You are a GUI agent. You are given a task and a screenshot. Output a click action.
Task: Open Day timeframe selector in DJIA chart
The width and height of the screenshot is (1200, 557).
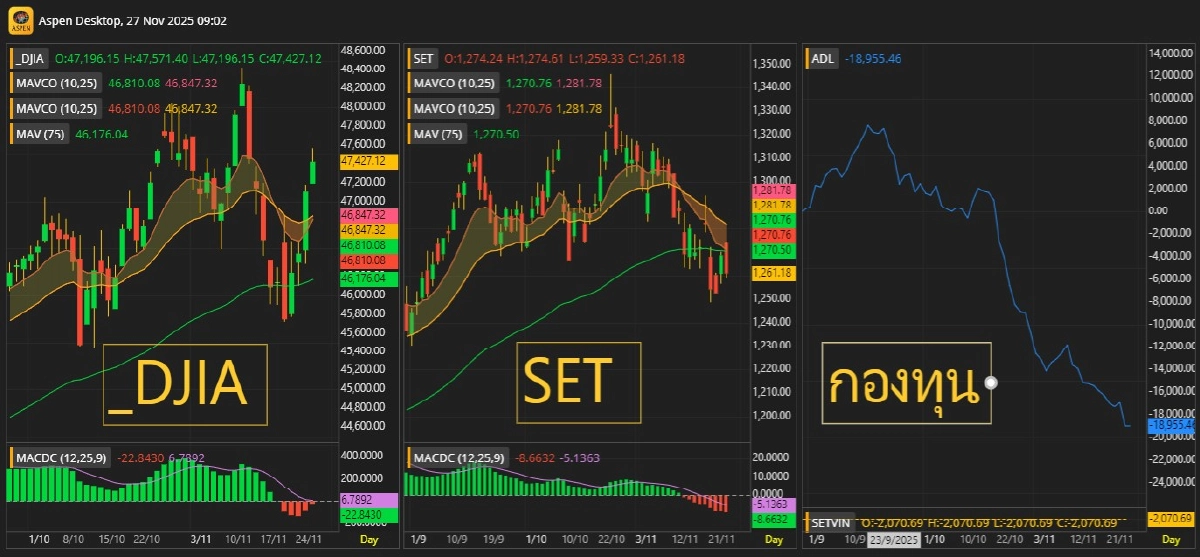tap(369, 540)
